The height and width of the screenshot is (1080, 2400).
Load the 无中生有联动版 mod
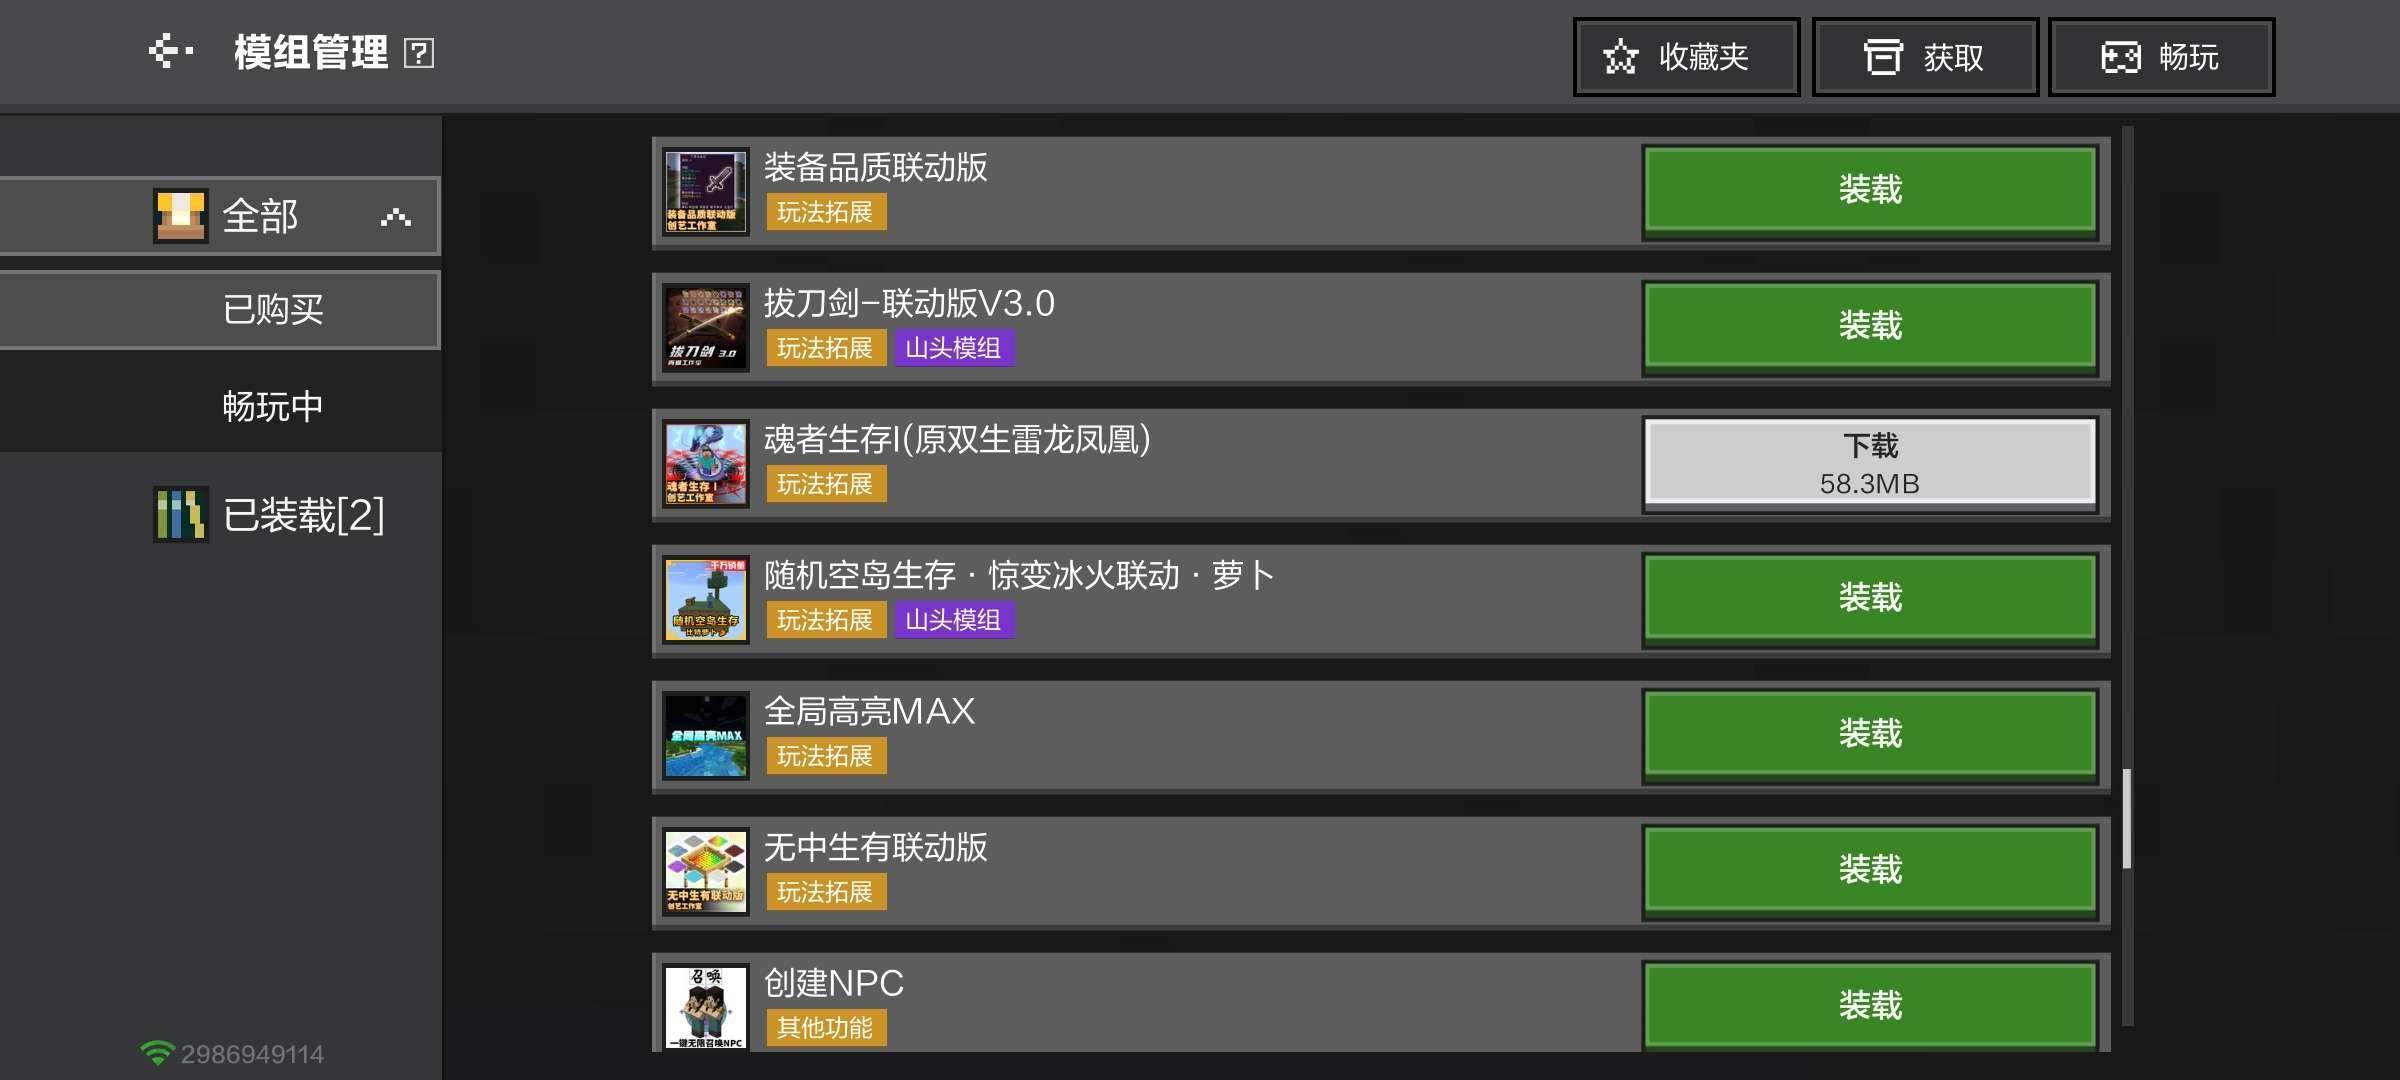[x=1870, y=870]
